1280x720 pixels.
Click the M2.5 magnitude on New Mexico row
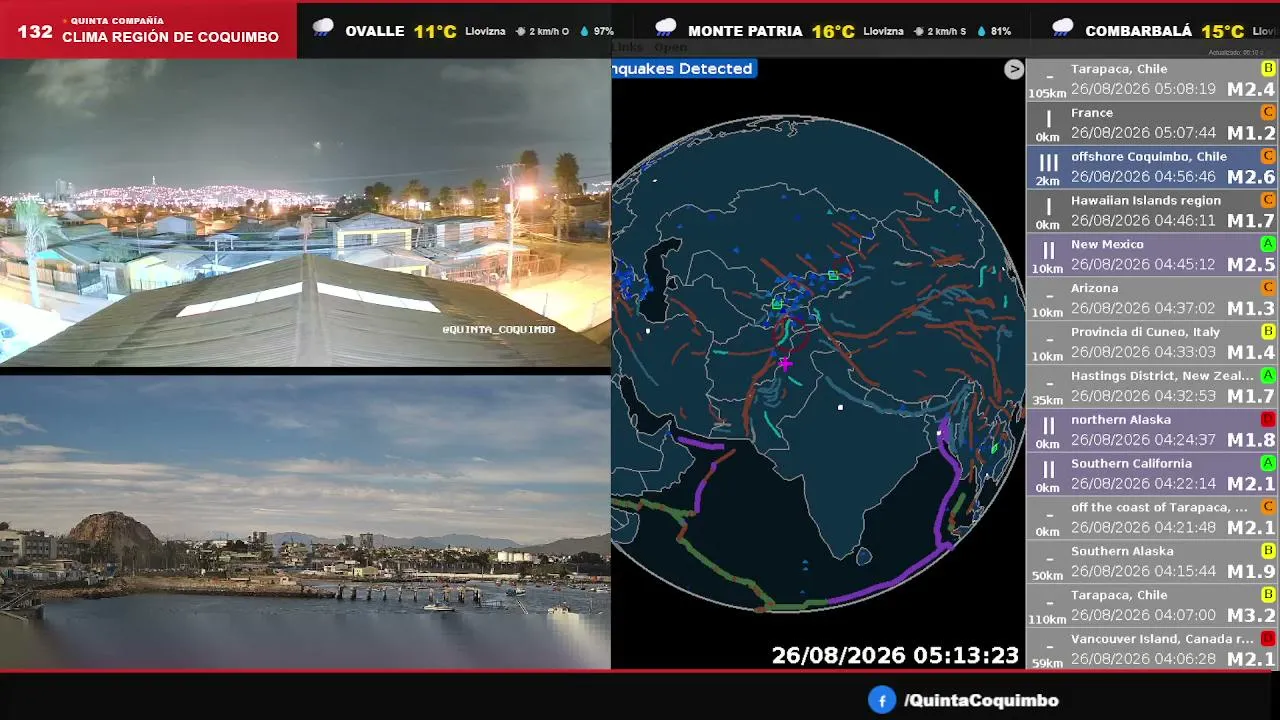point(1251,265)
